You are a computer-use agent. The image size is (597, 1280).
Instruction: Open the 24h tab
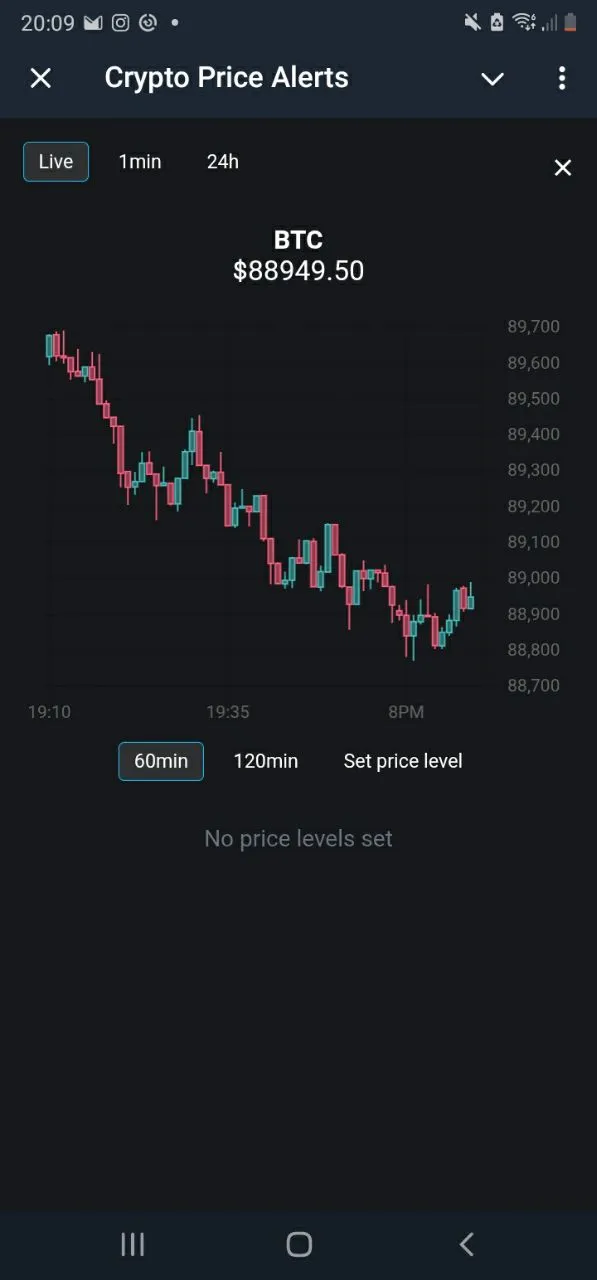222,161
